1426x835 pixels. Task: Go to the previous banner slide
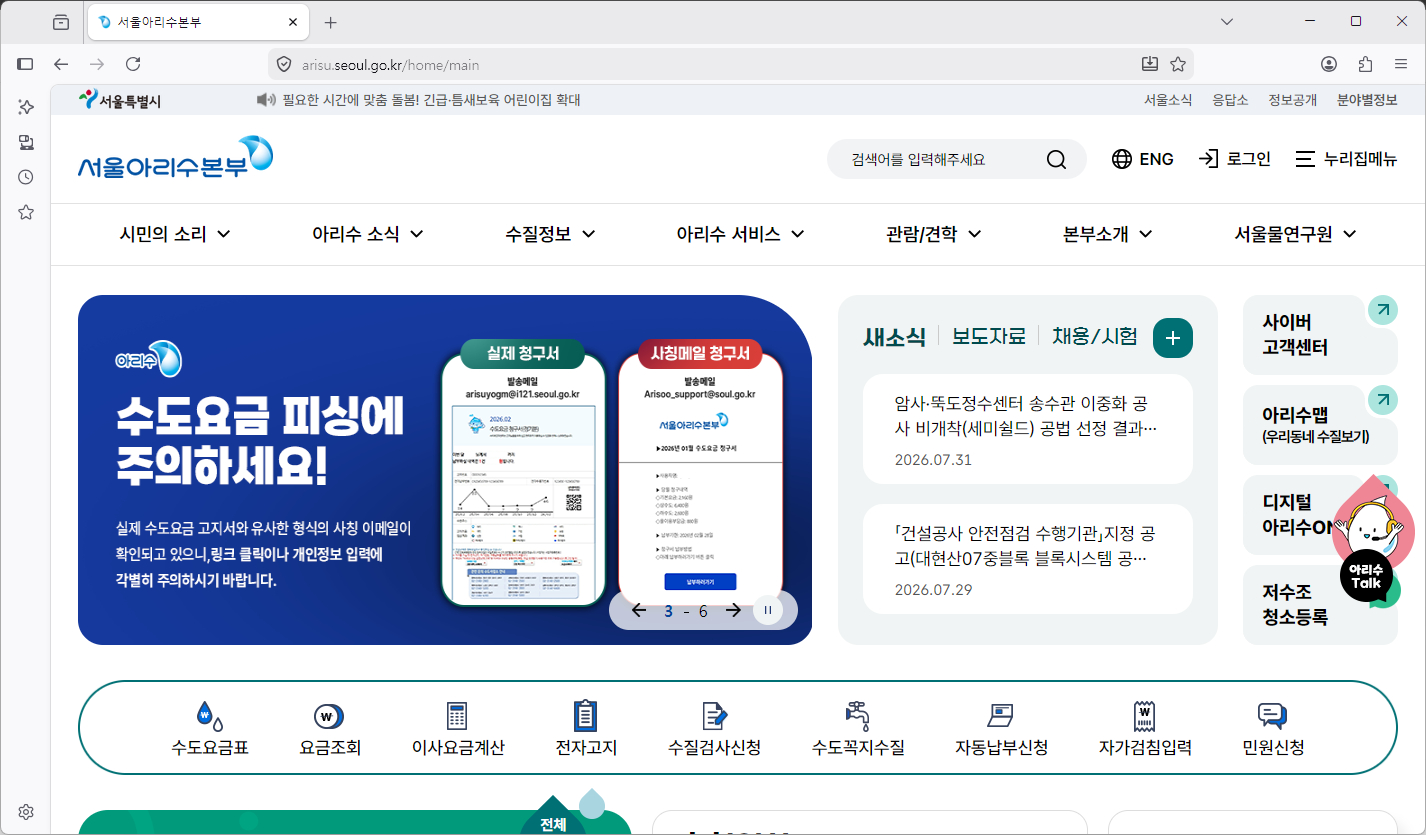tap(639, 610)
